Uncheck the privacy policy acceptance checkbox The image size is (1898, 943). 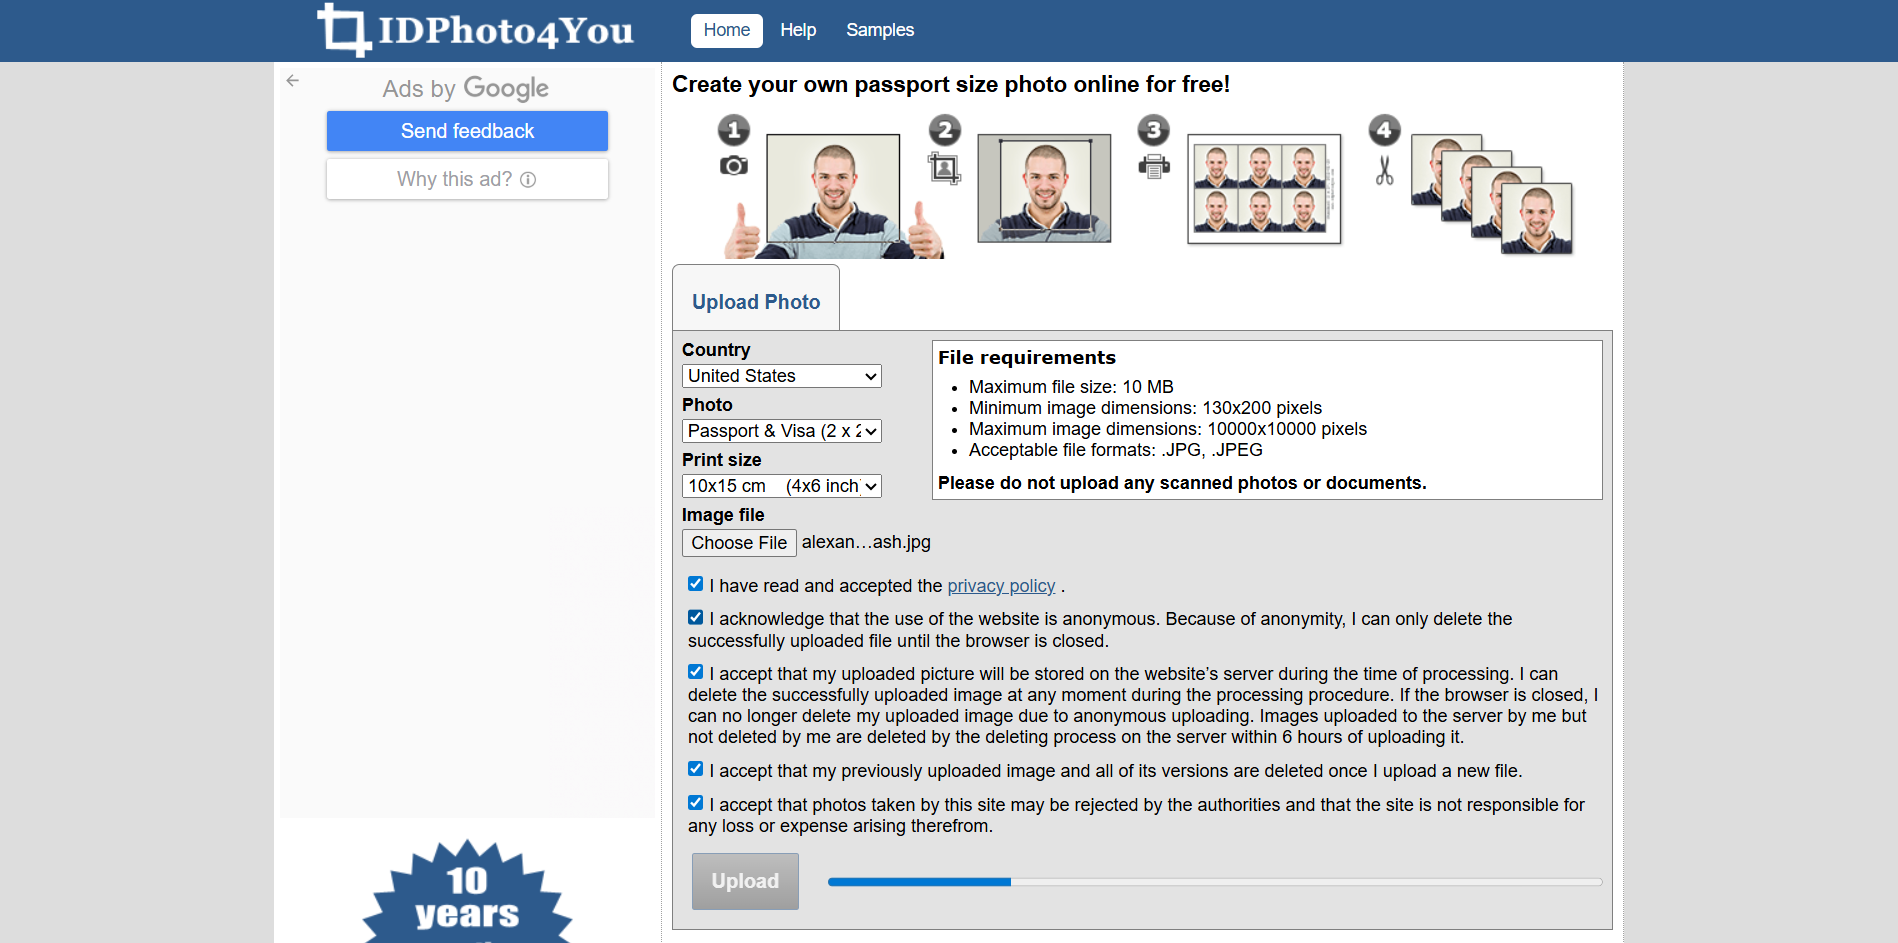click(695, 583)
